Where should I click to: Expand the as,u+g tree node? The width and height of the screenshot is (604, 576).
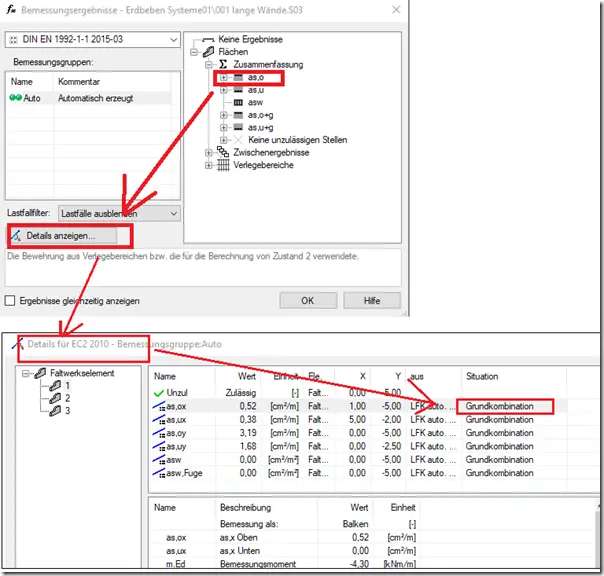pos(223,128)
